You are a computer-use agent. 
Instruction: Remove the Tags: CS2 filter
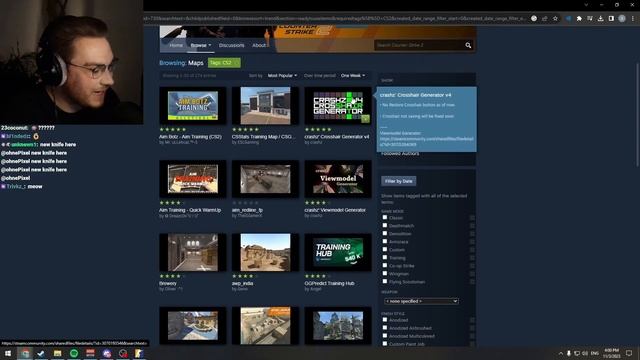(224, 63)
